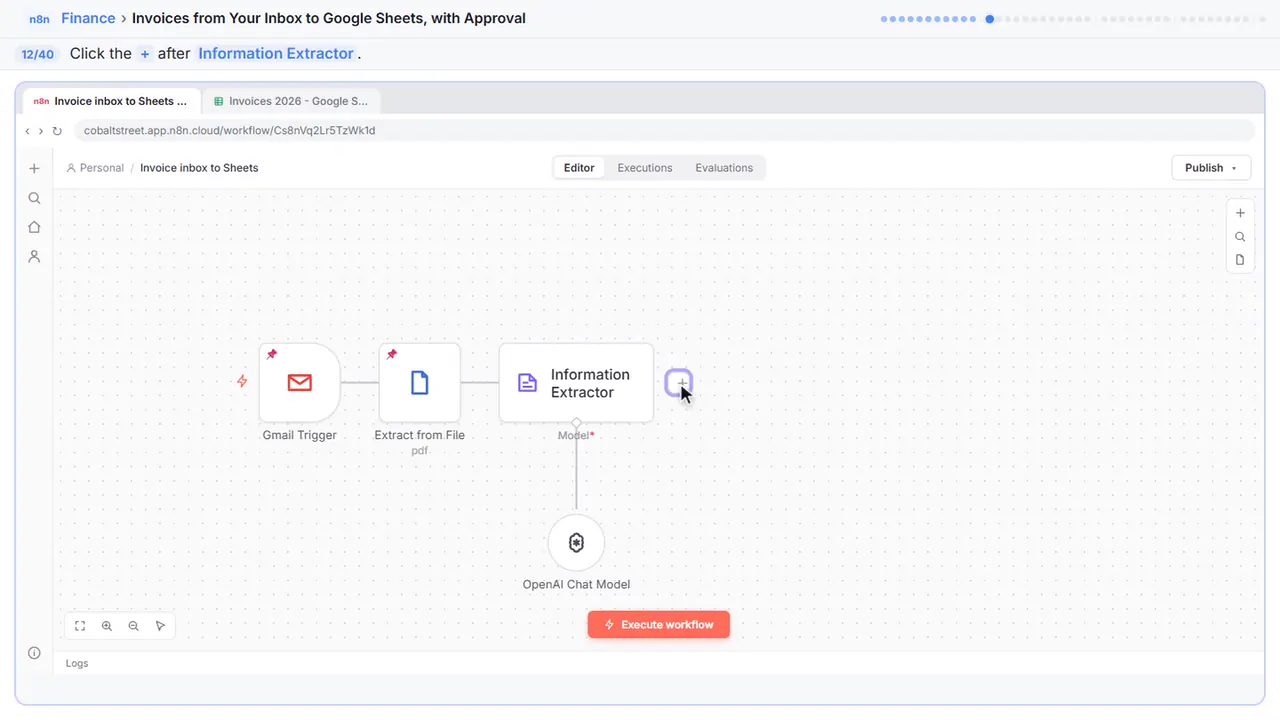The height and width of the screenshot is (720, 1280).
Task: Click the workflow name Invoice inbox to Sheets
Action: pyautogui.click(x=199, y=168)
